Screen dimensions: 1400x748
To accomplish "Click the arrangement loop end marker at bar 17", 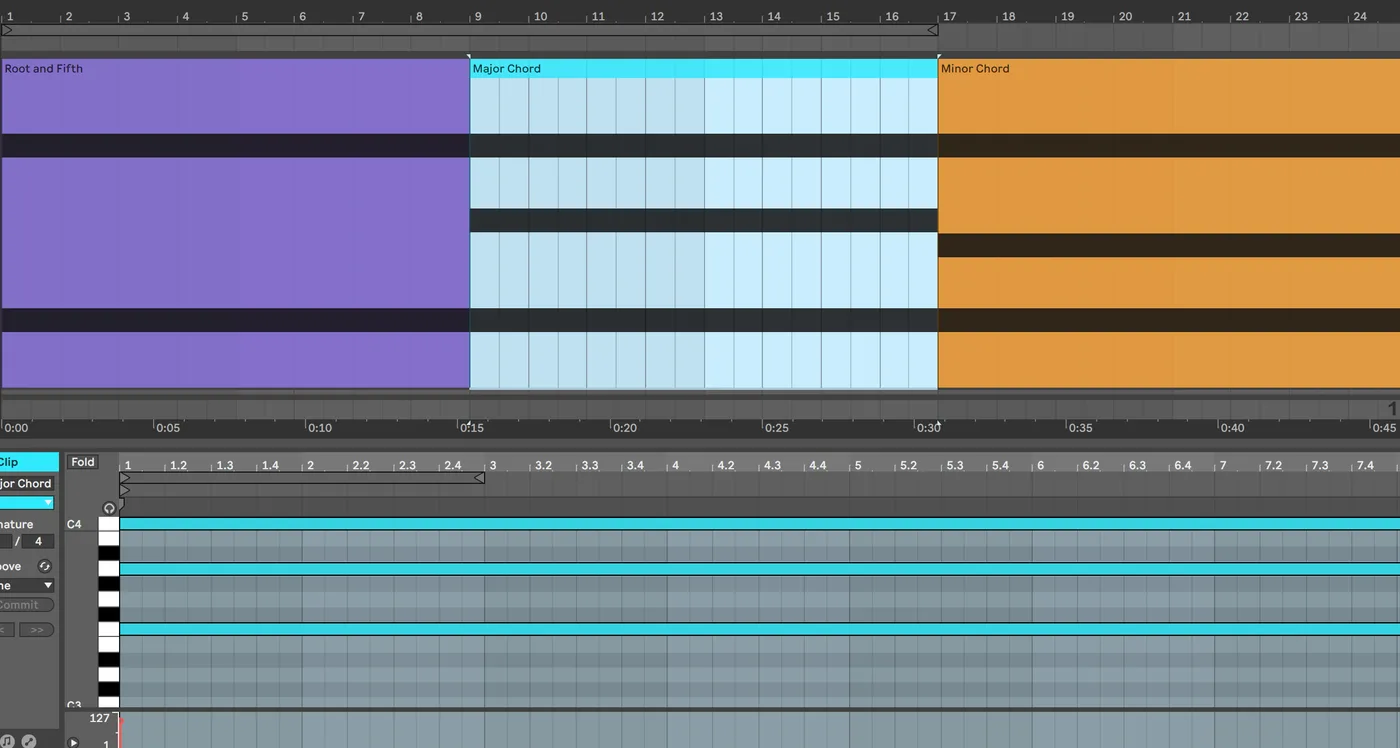I will pyautogui.click(x=932, y=30).
